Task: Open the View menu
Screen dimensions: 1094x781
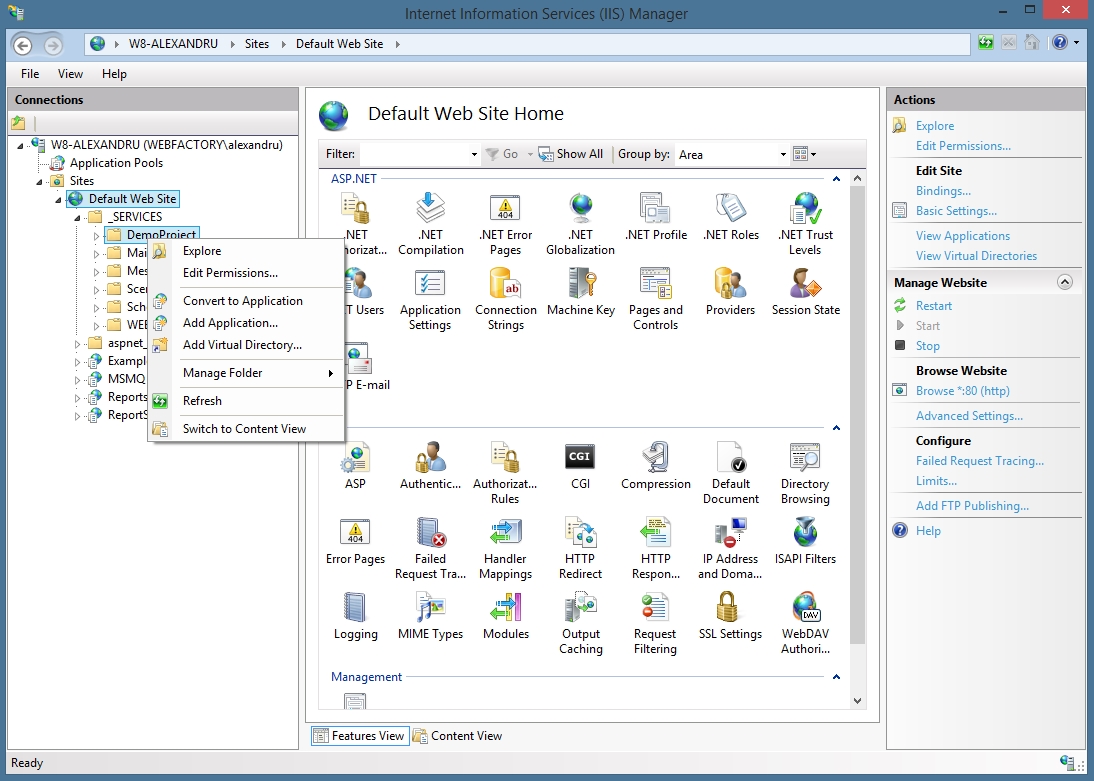Action: tap(70, 74)
